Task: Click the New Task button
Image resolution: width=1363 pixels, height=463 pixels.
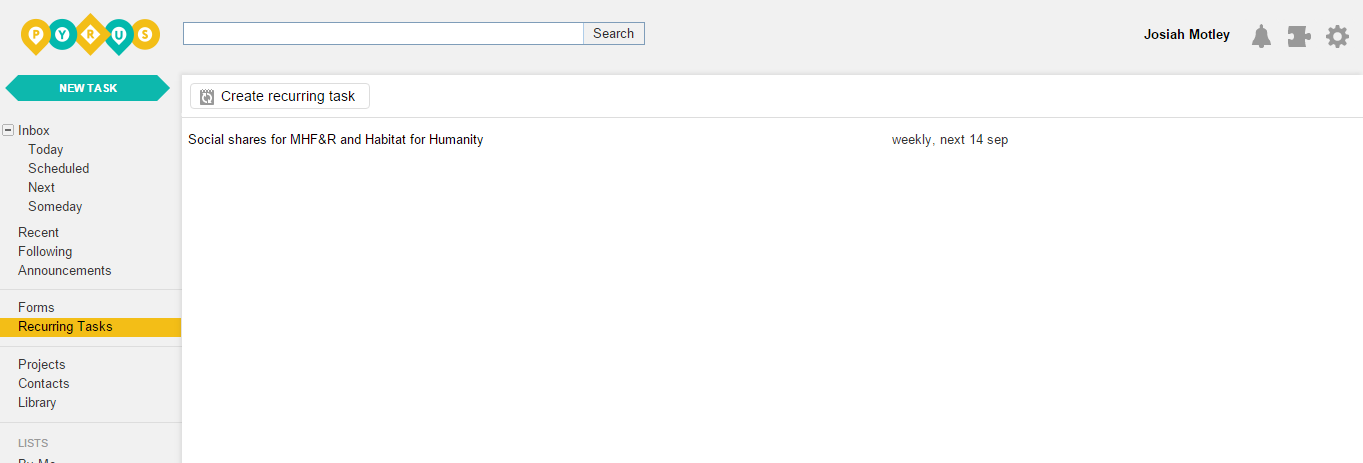Action: pos(88,88)
